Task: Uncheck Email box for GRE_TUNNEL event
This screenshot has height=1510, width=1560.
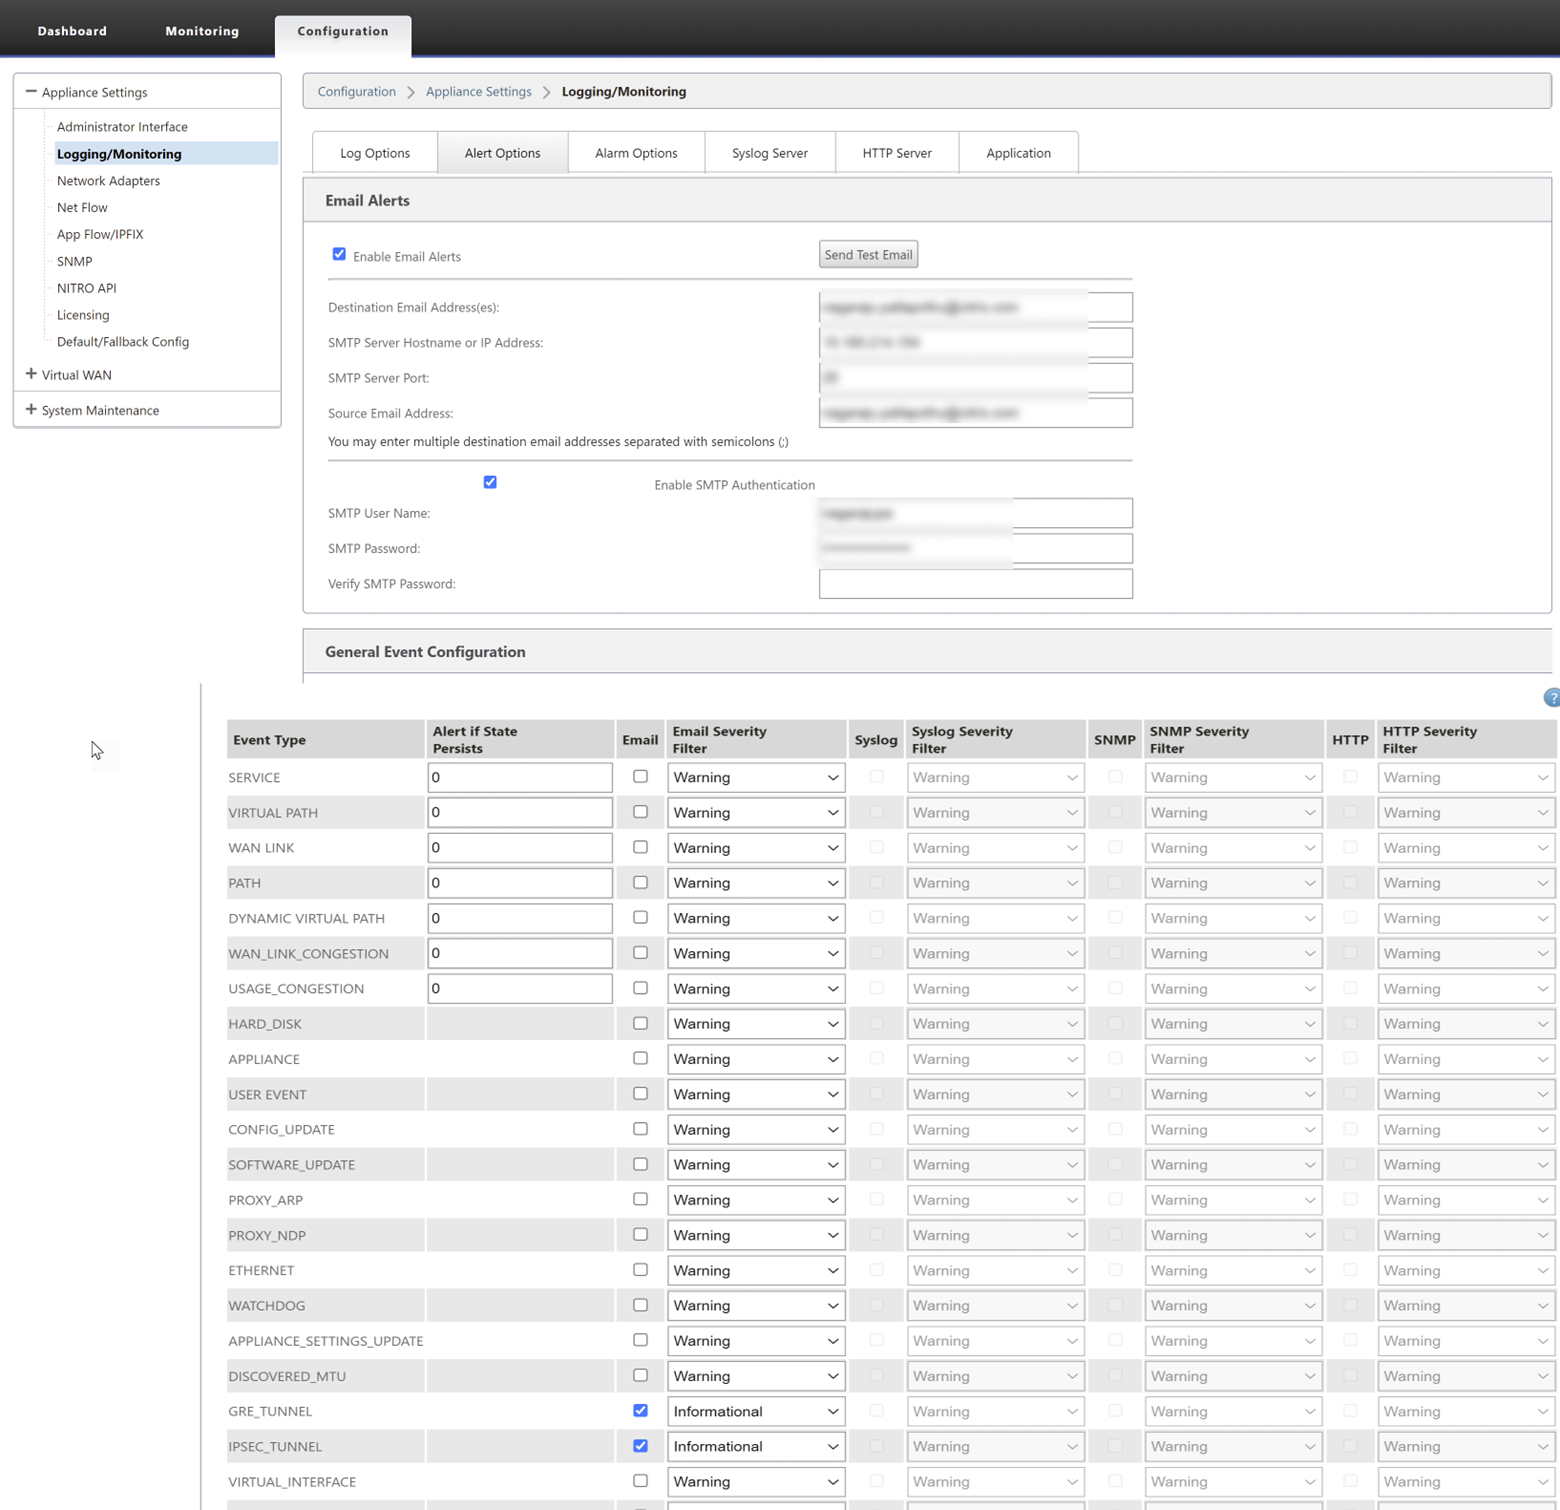Action: [x=640, y=1410]
